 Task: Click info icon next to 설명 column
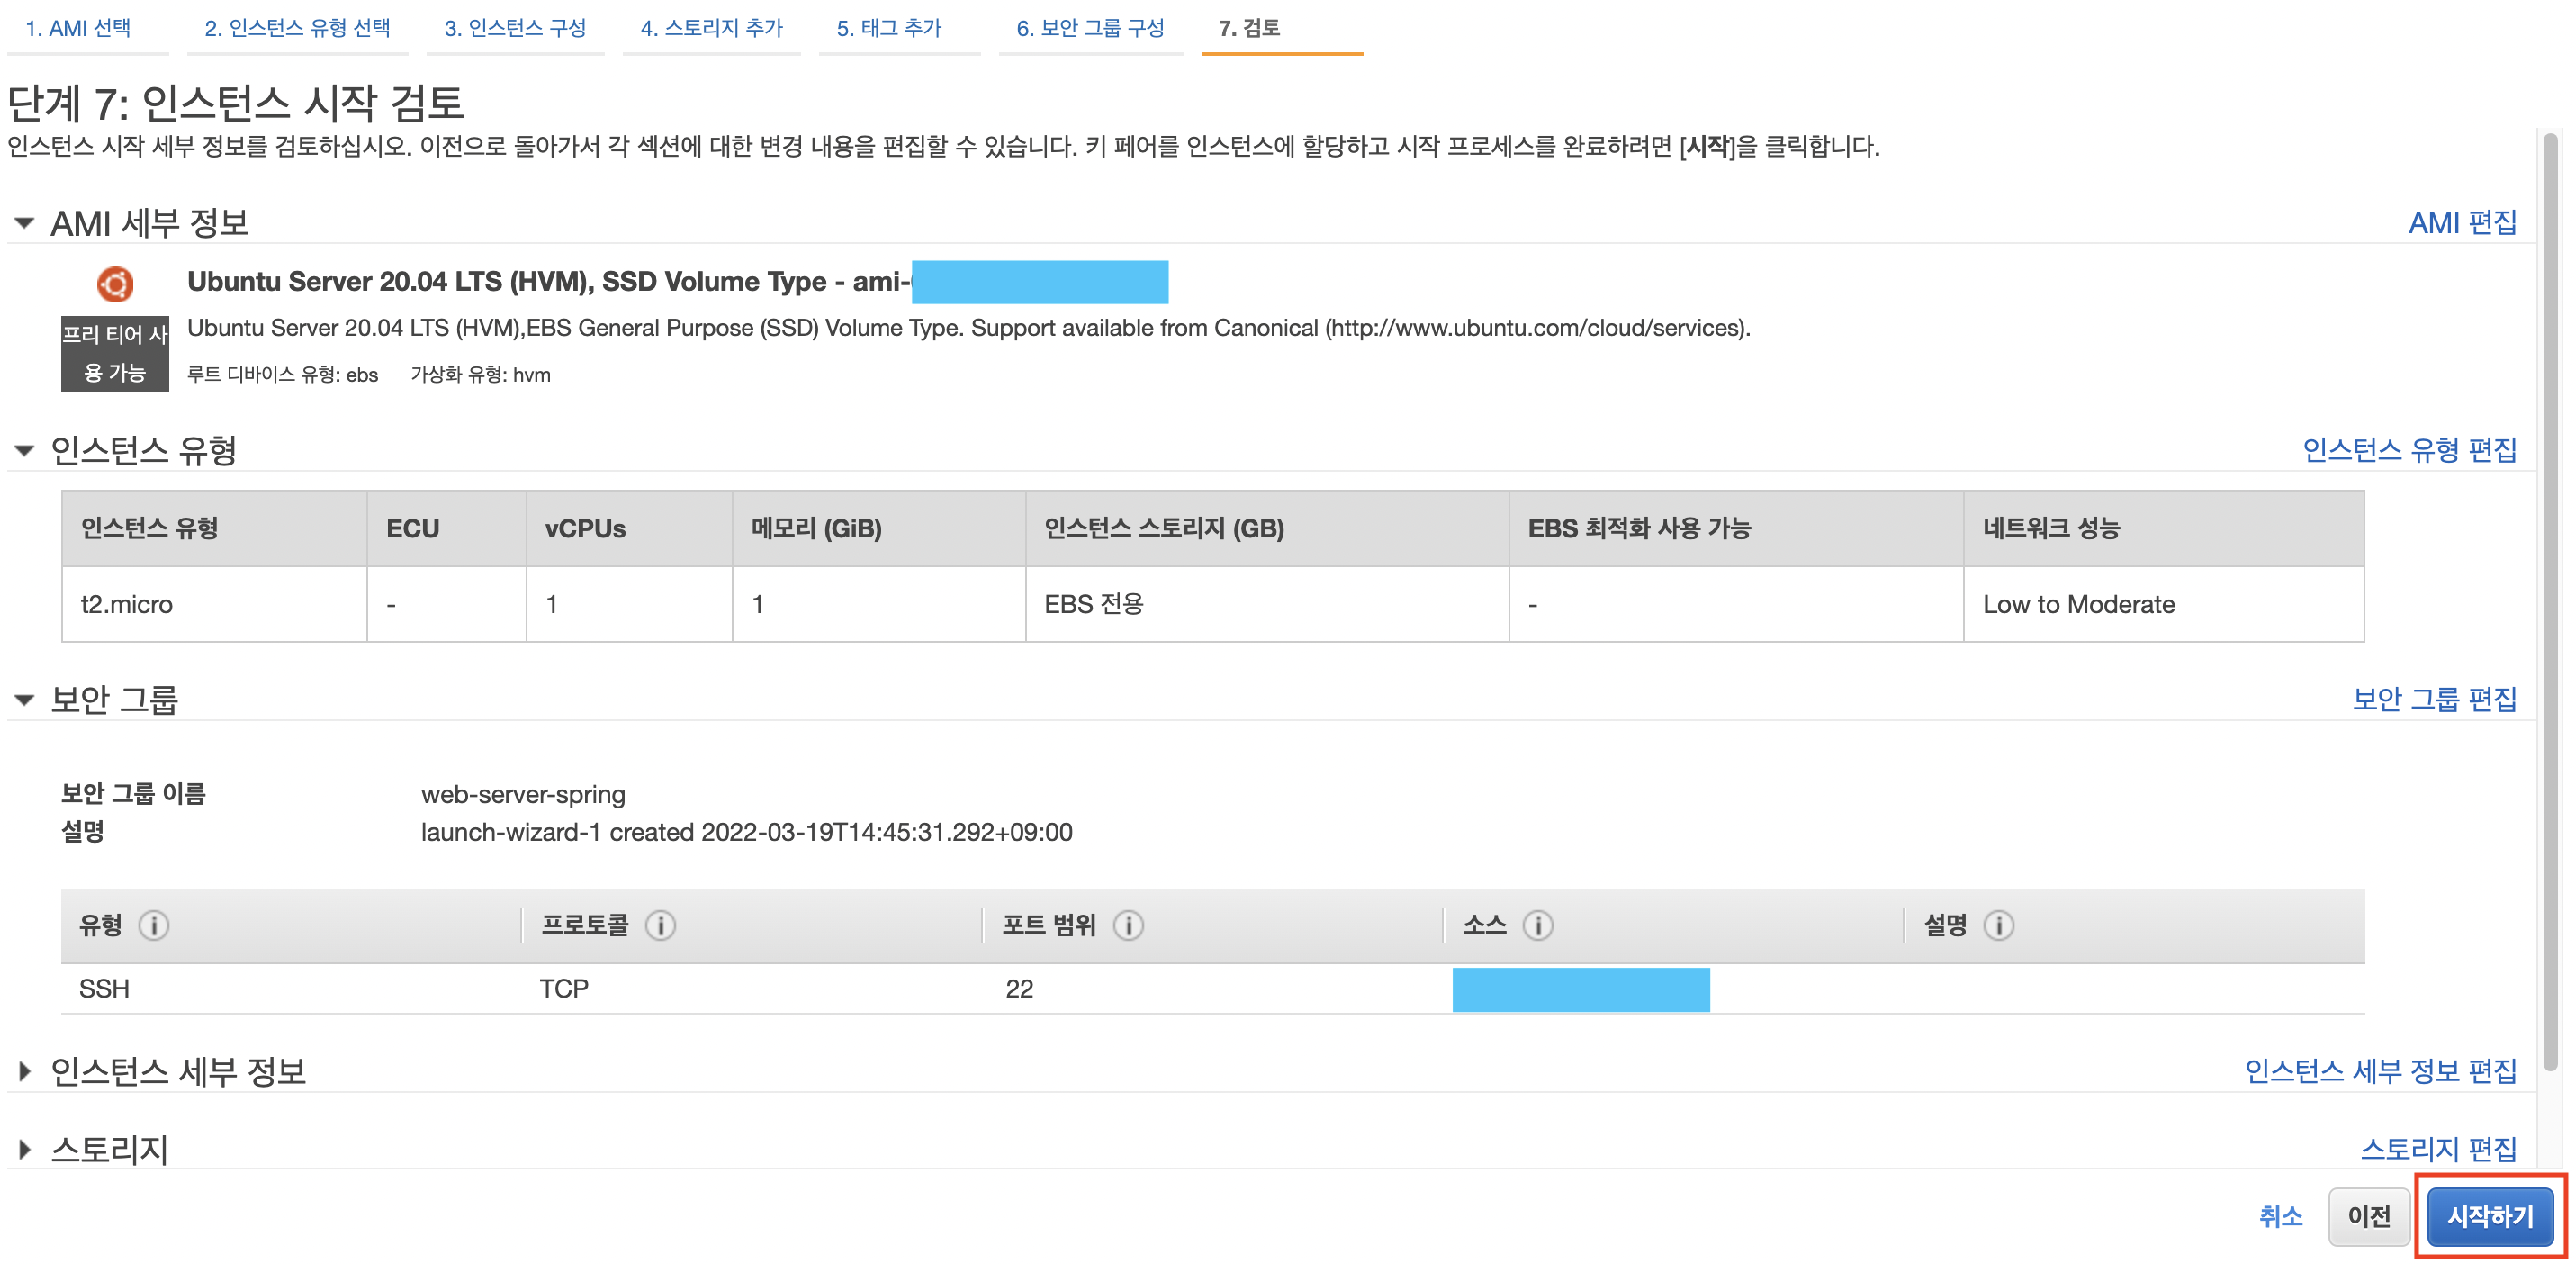1998,925
